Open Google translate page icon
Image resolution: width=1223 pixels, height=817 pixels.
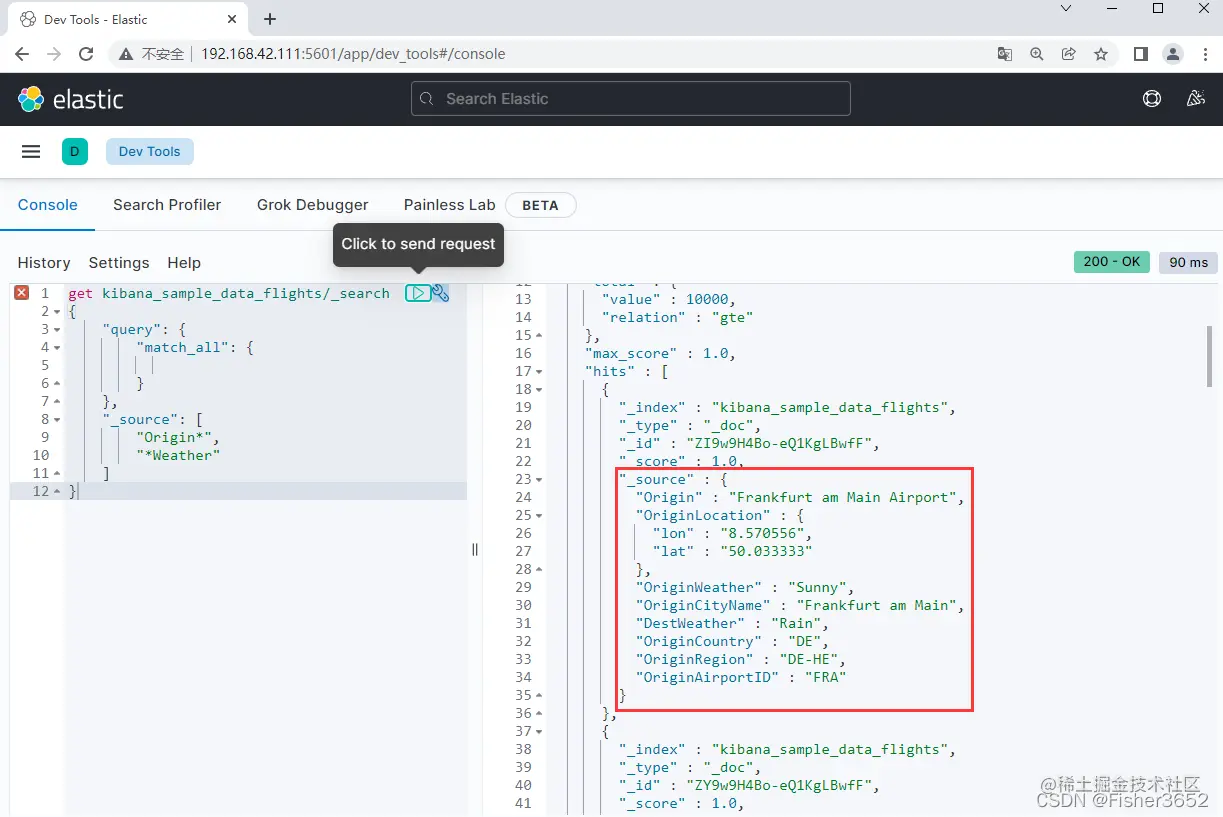click(x=1005, y=54)
